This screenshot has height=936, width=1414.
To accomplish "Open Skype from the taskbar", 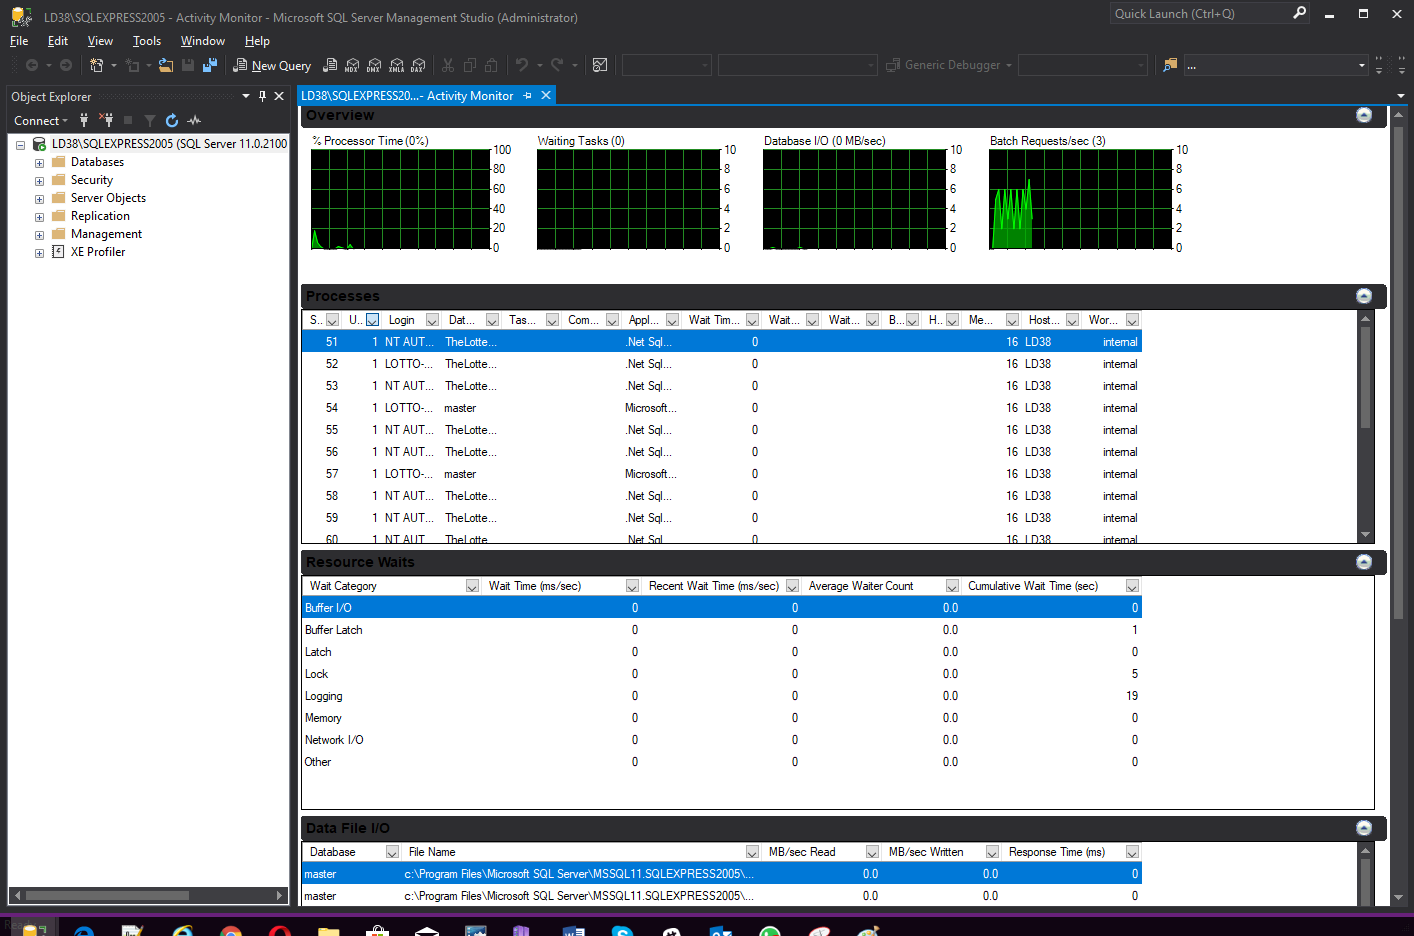I will [623, 931].
